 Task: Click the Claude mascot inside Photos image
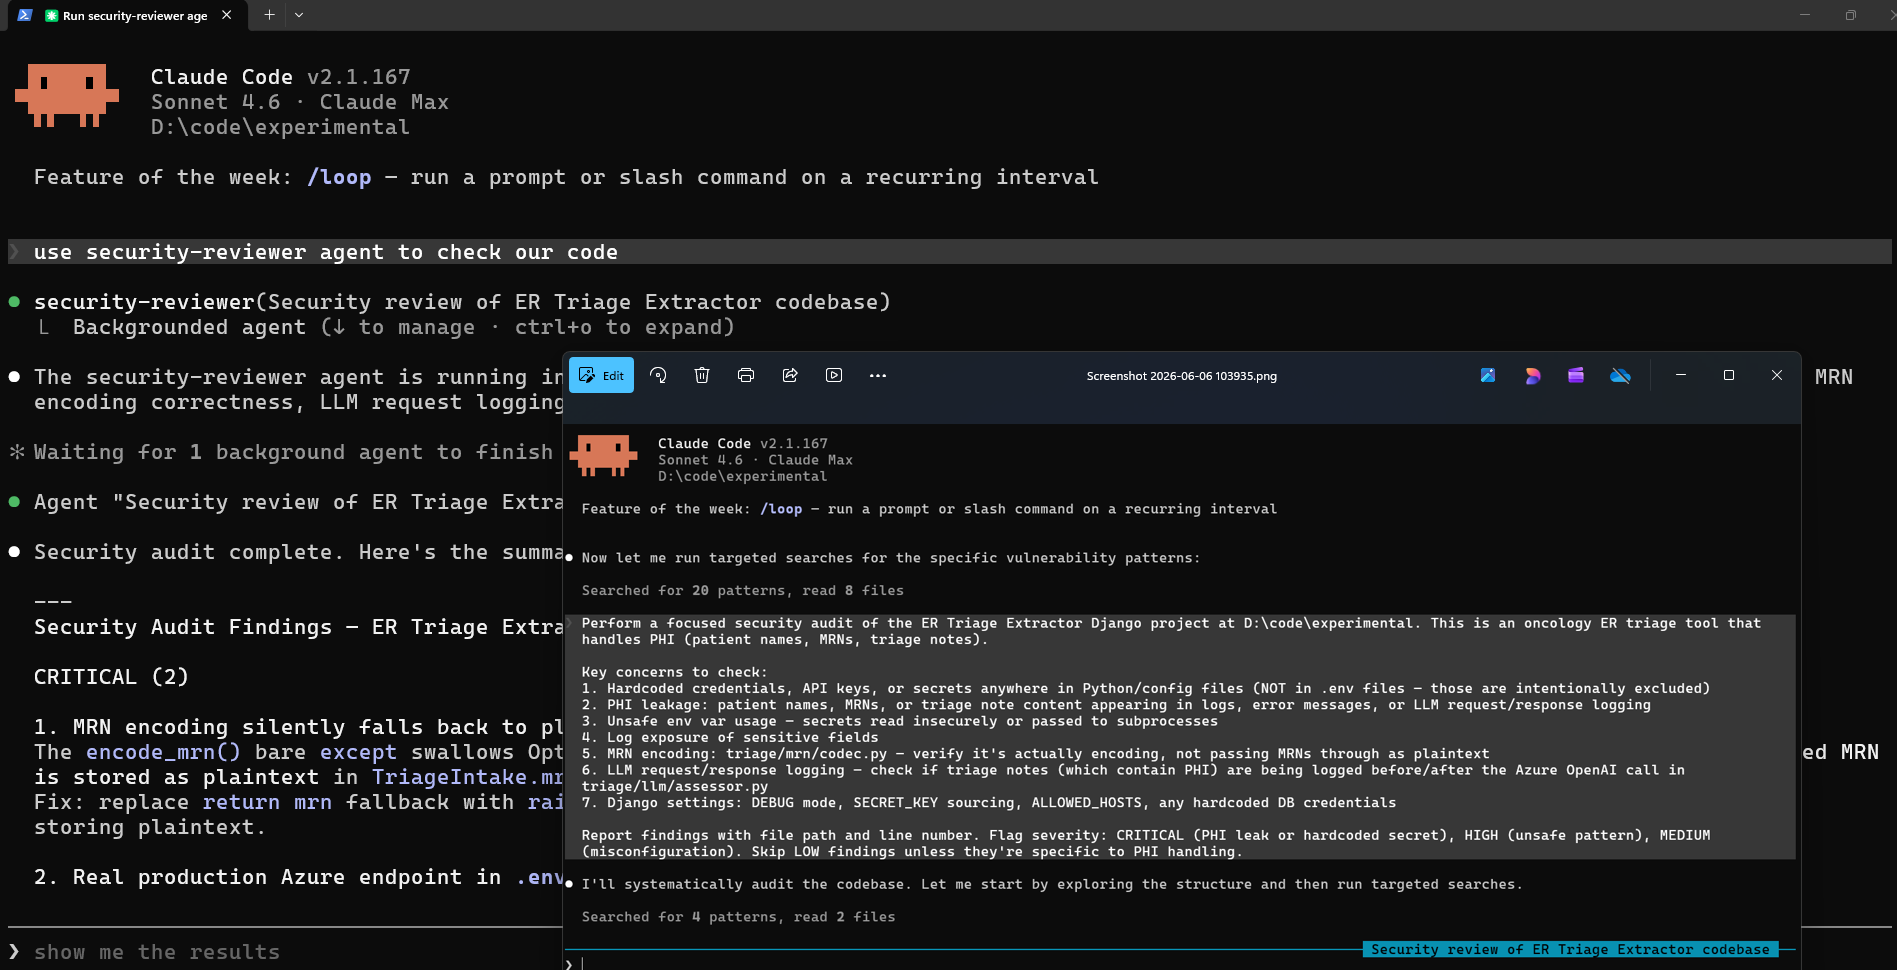tap(603, 455)
